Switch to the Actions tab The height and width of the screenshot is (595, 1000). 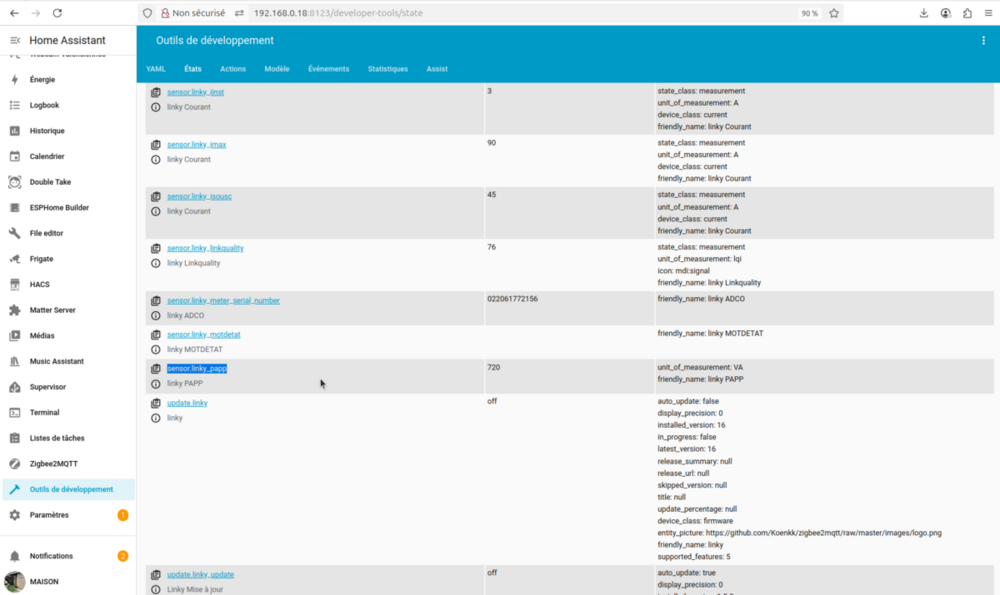pyautogui.click(x=233, y=69)
